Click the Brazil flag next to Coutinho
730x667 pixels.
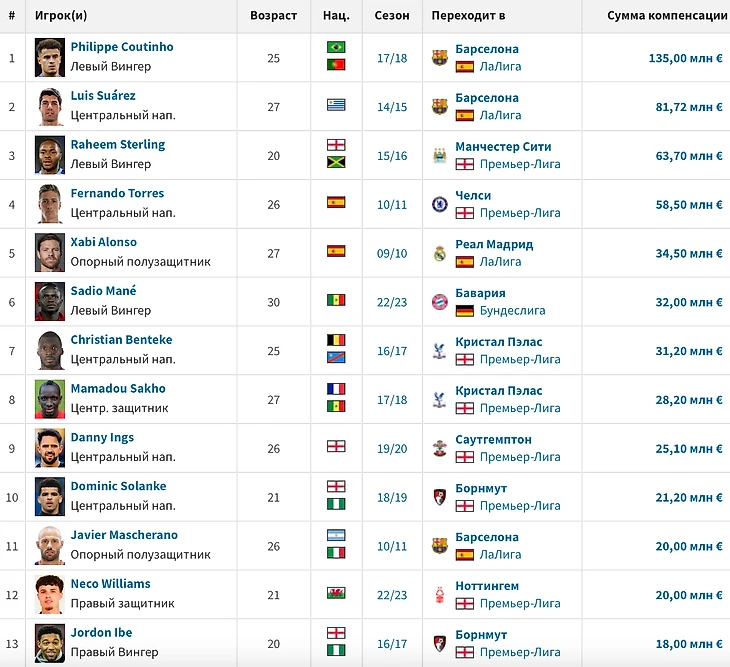point(336,48)
